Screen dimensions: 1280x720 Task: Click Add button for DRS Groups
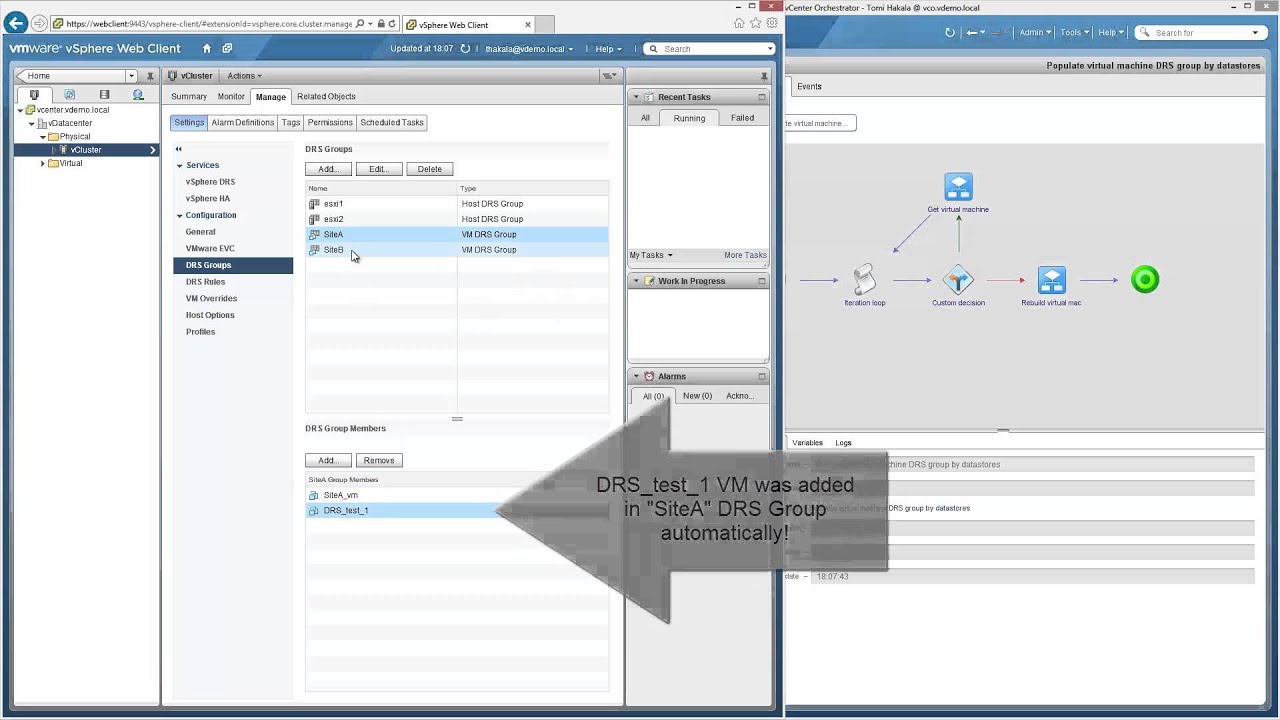click(328, 169)
